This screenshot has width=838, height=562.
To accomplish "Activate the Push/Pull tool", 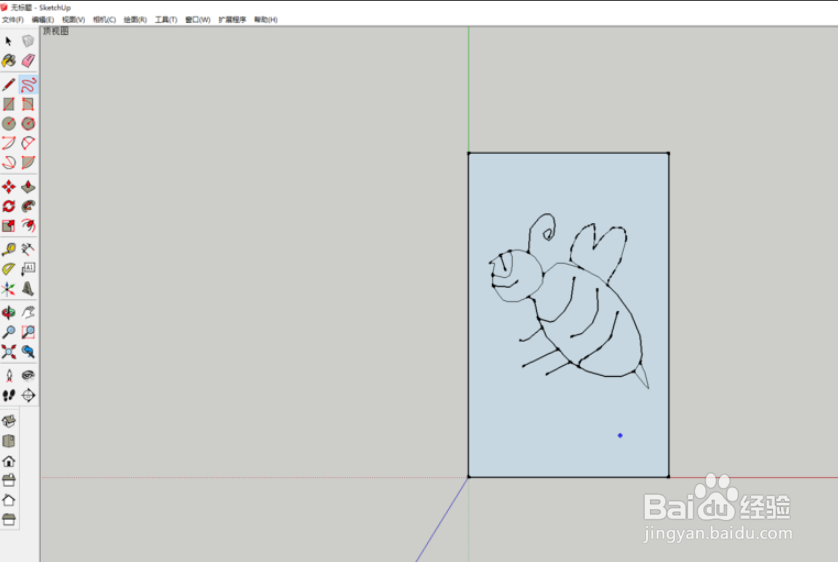I will pos(28,186).
